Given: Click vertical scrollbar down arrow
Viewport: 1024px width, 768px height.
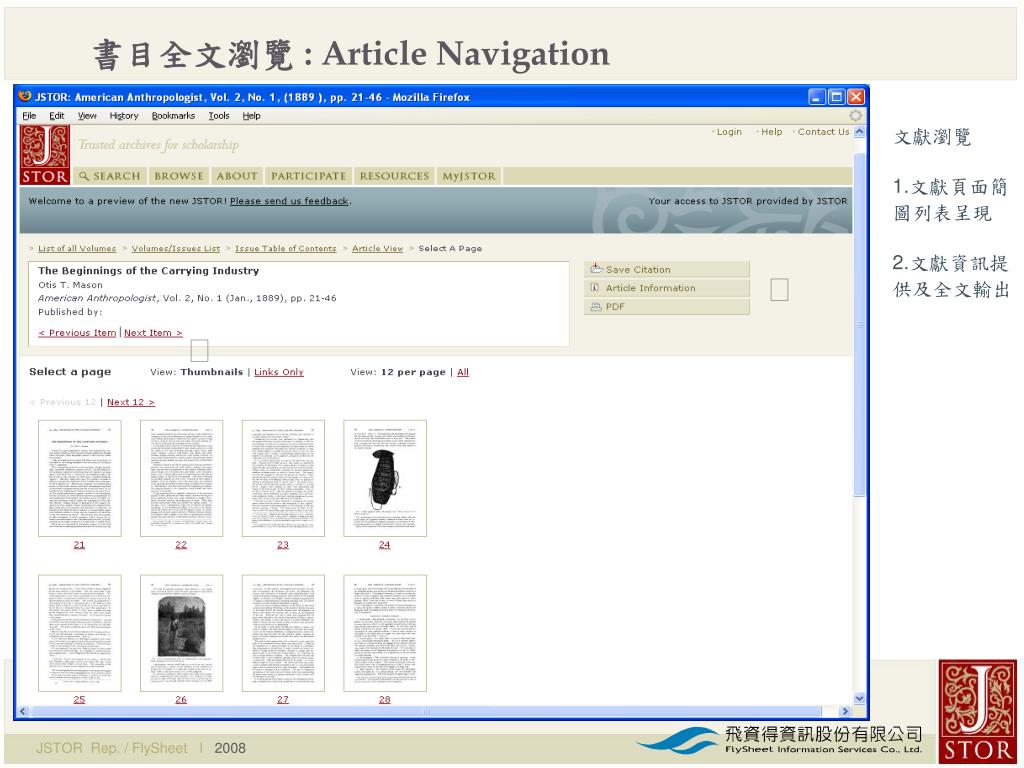Looking at the screenshot, I should [859, 698].
